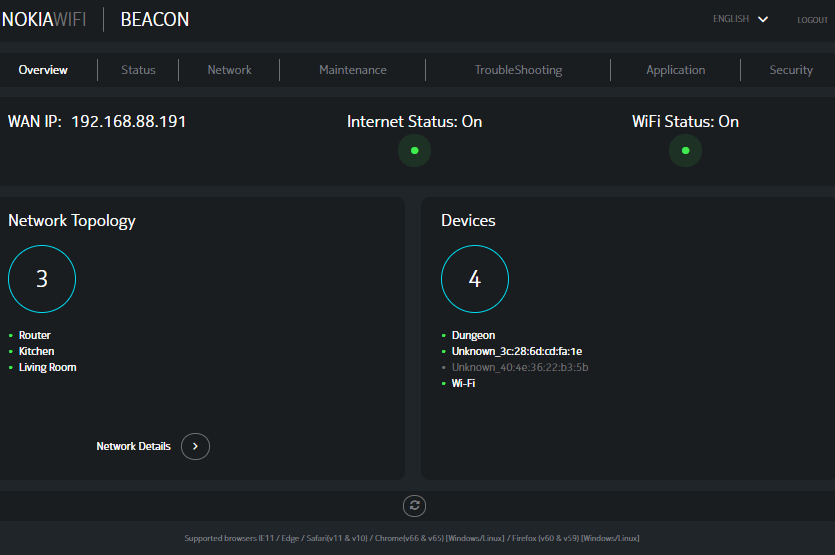
Task: Select the Kitchen beacon in topology list
Action: coord(36,352)
